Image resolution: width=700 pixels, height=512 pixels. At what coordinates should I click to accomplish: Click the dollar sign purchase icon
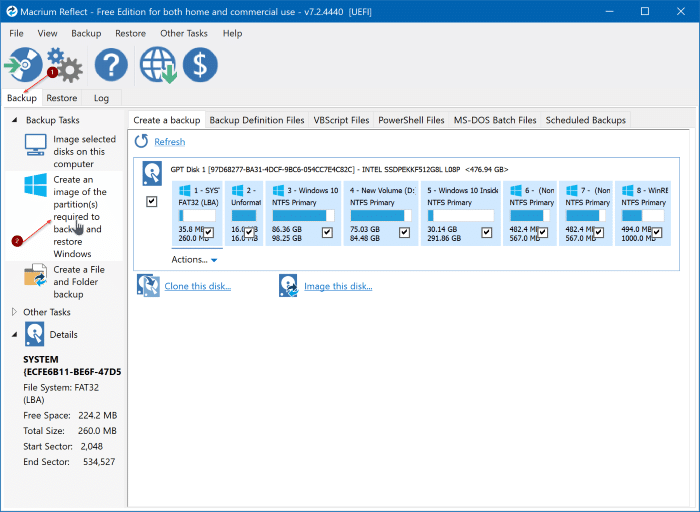[x=200, y=65]
